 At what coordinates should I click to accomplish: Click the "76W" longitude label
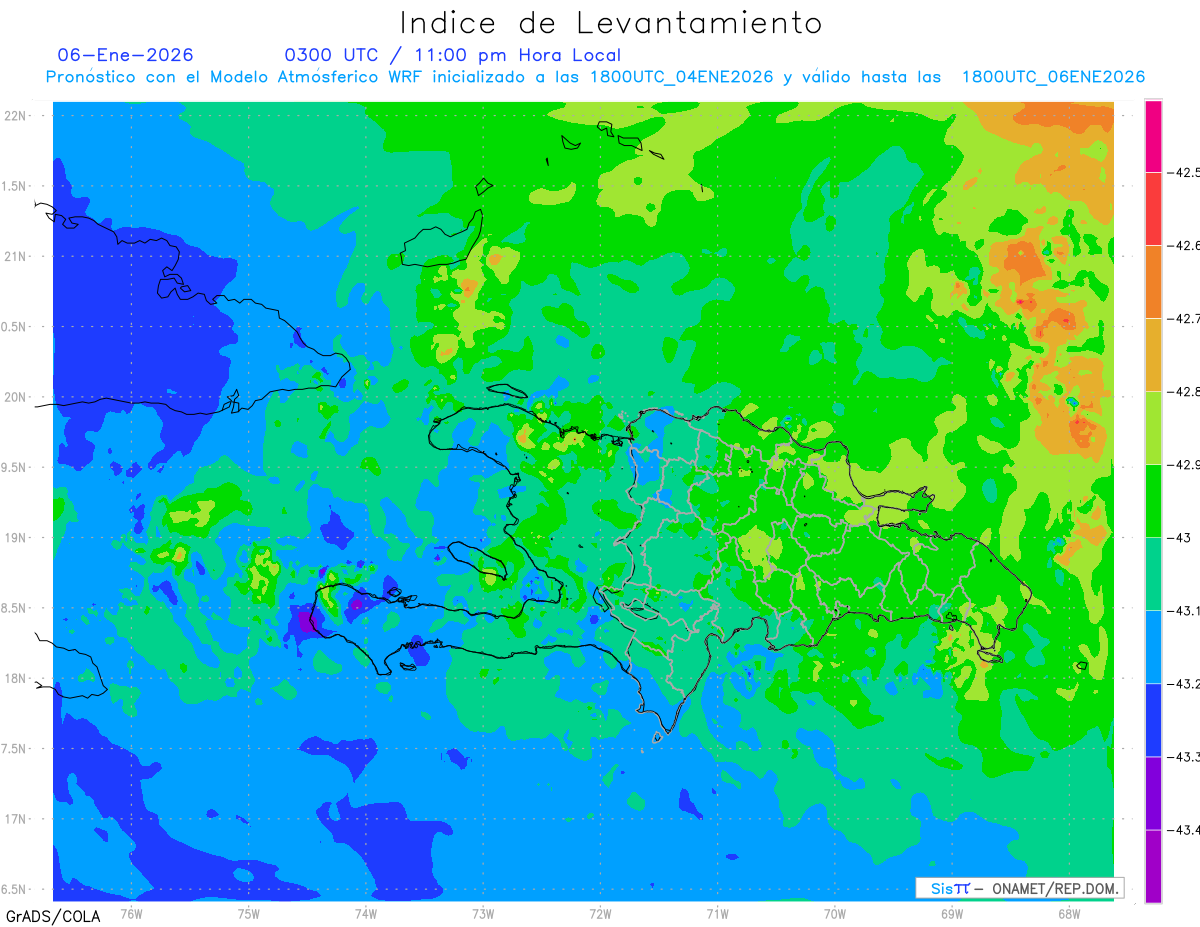131,913
